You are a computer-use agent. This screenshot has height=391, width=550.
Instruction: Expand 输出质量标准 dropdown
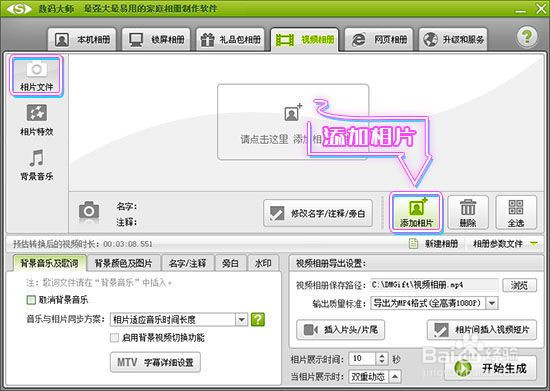tap(492, 303)
